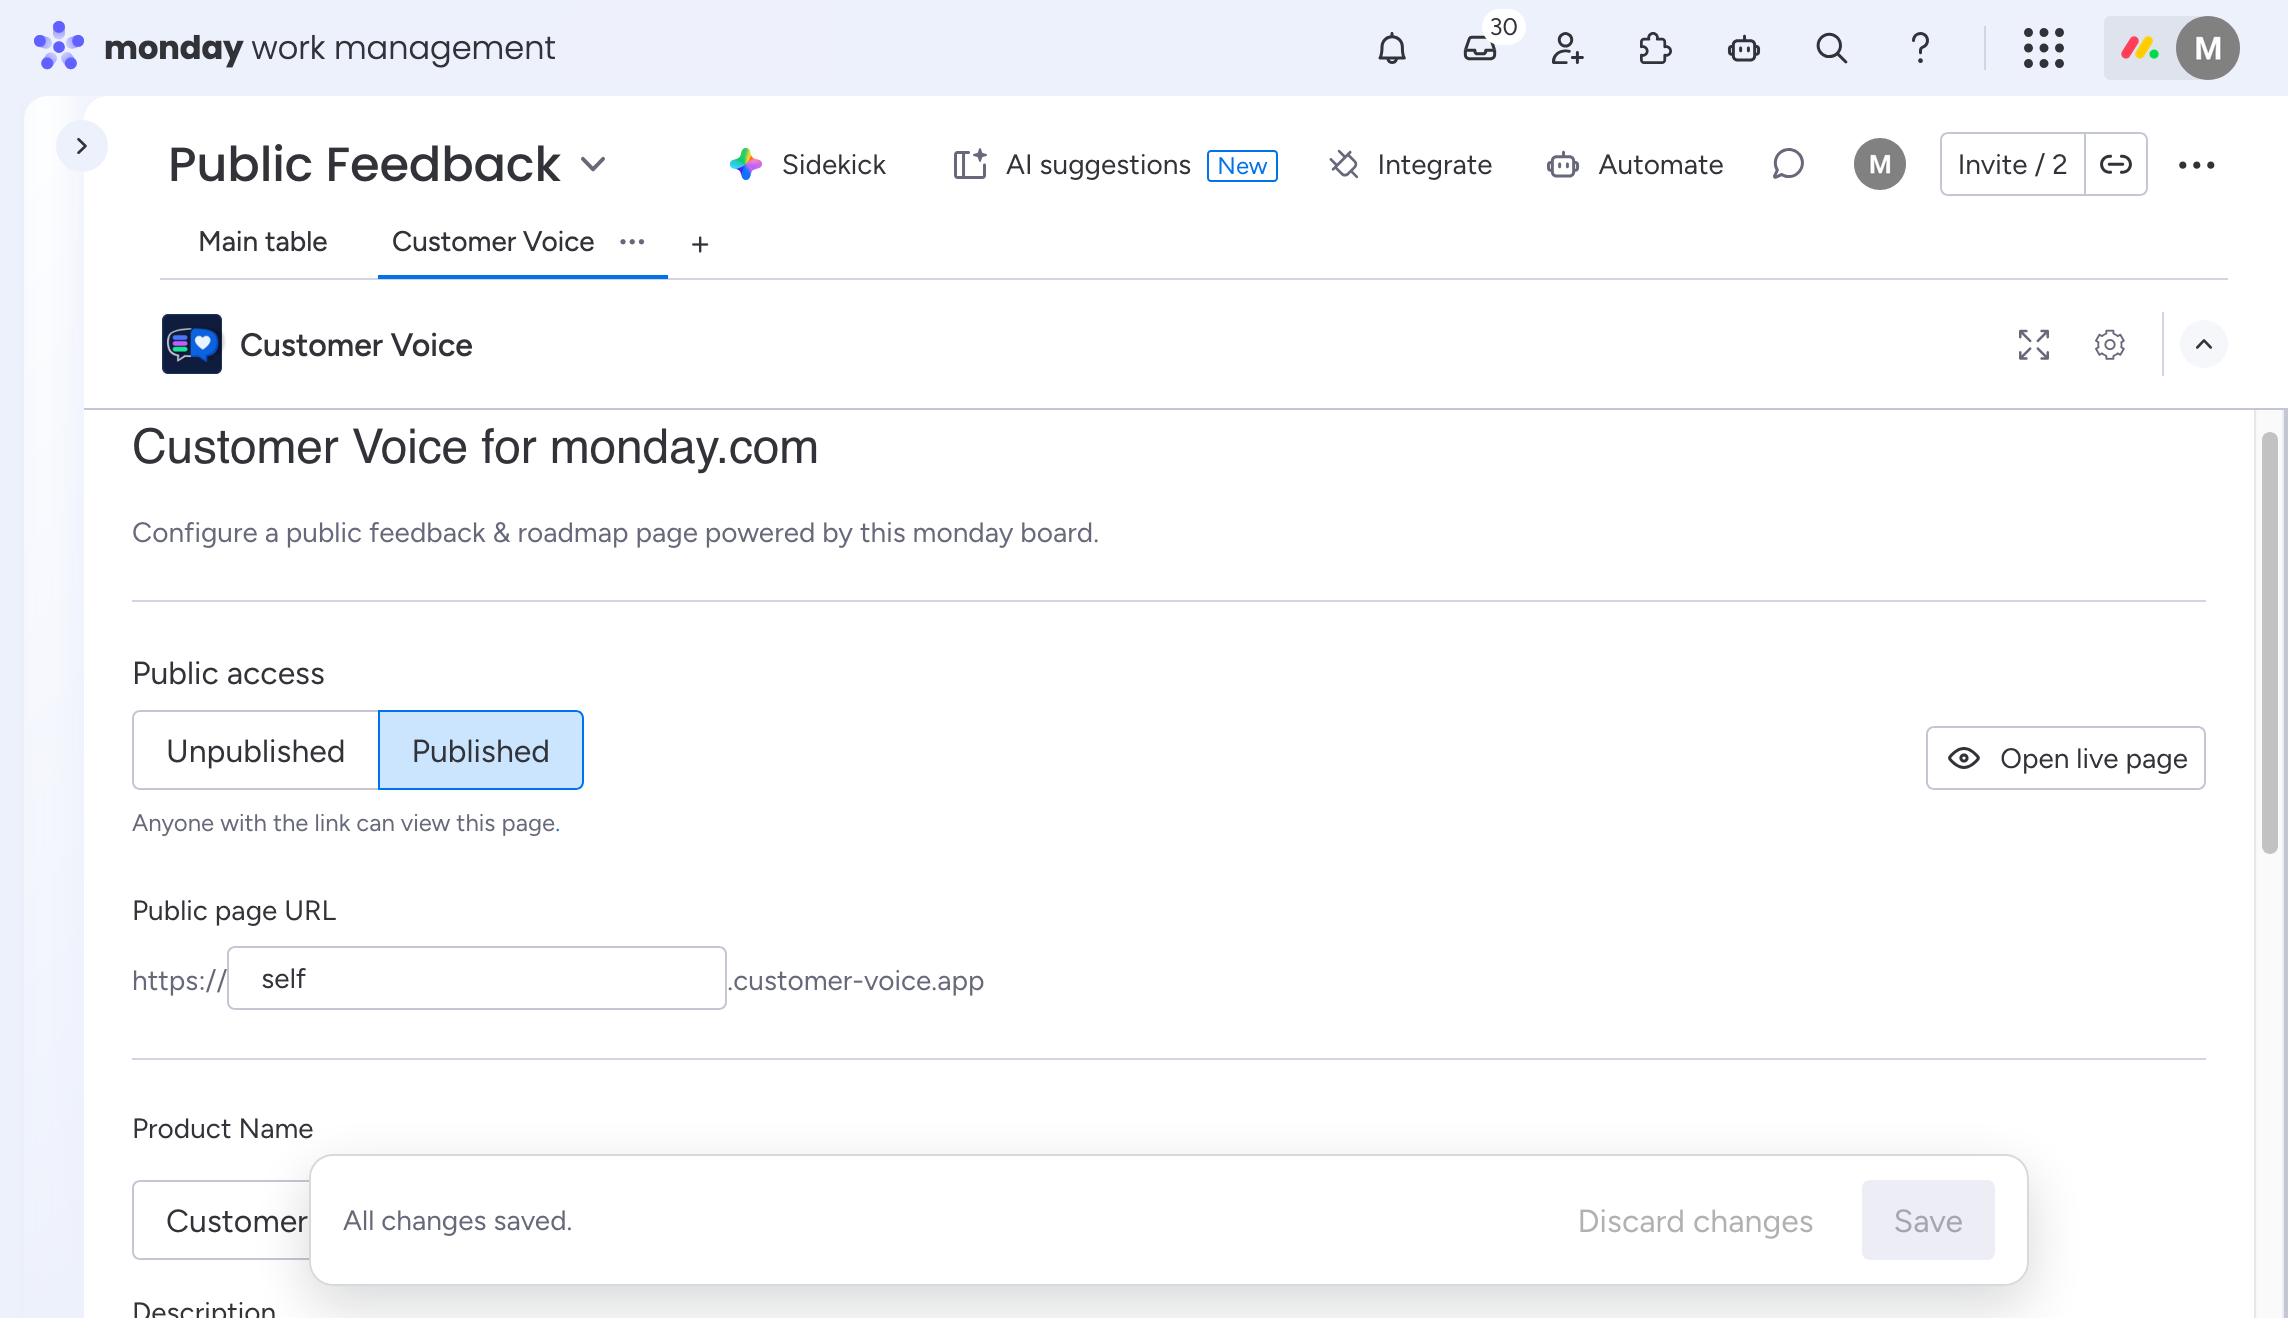
Task: Open Customer Voice tab options menu
Action: coord(632,242)
